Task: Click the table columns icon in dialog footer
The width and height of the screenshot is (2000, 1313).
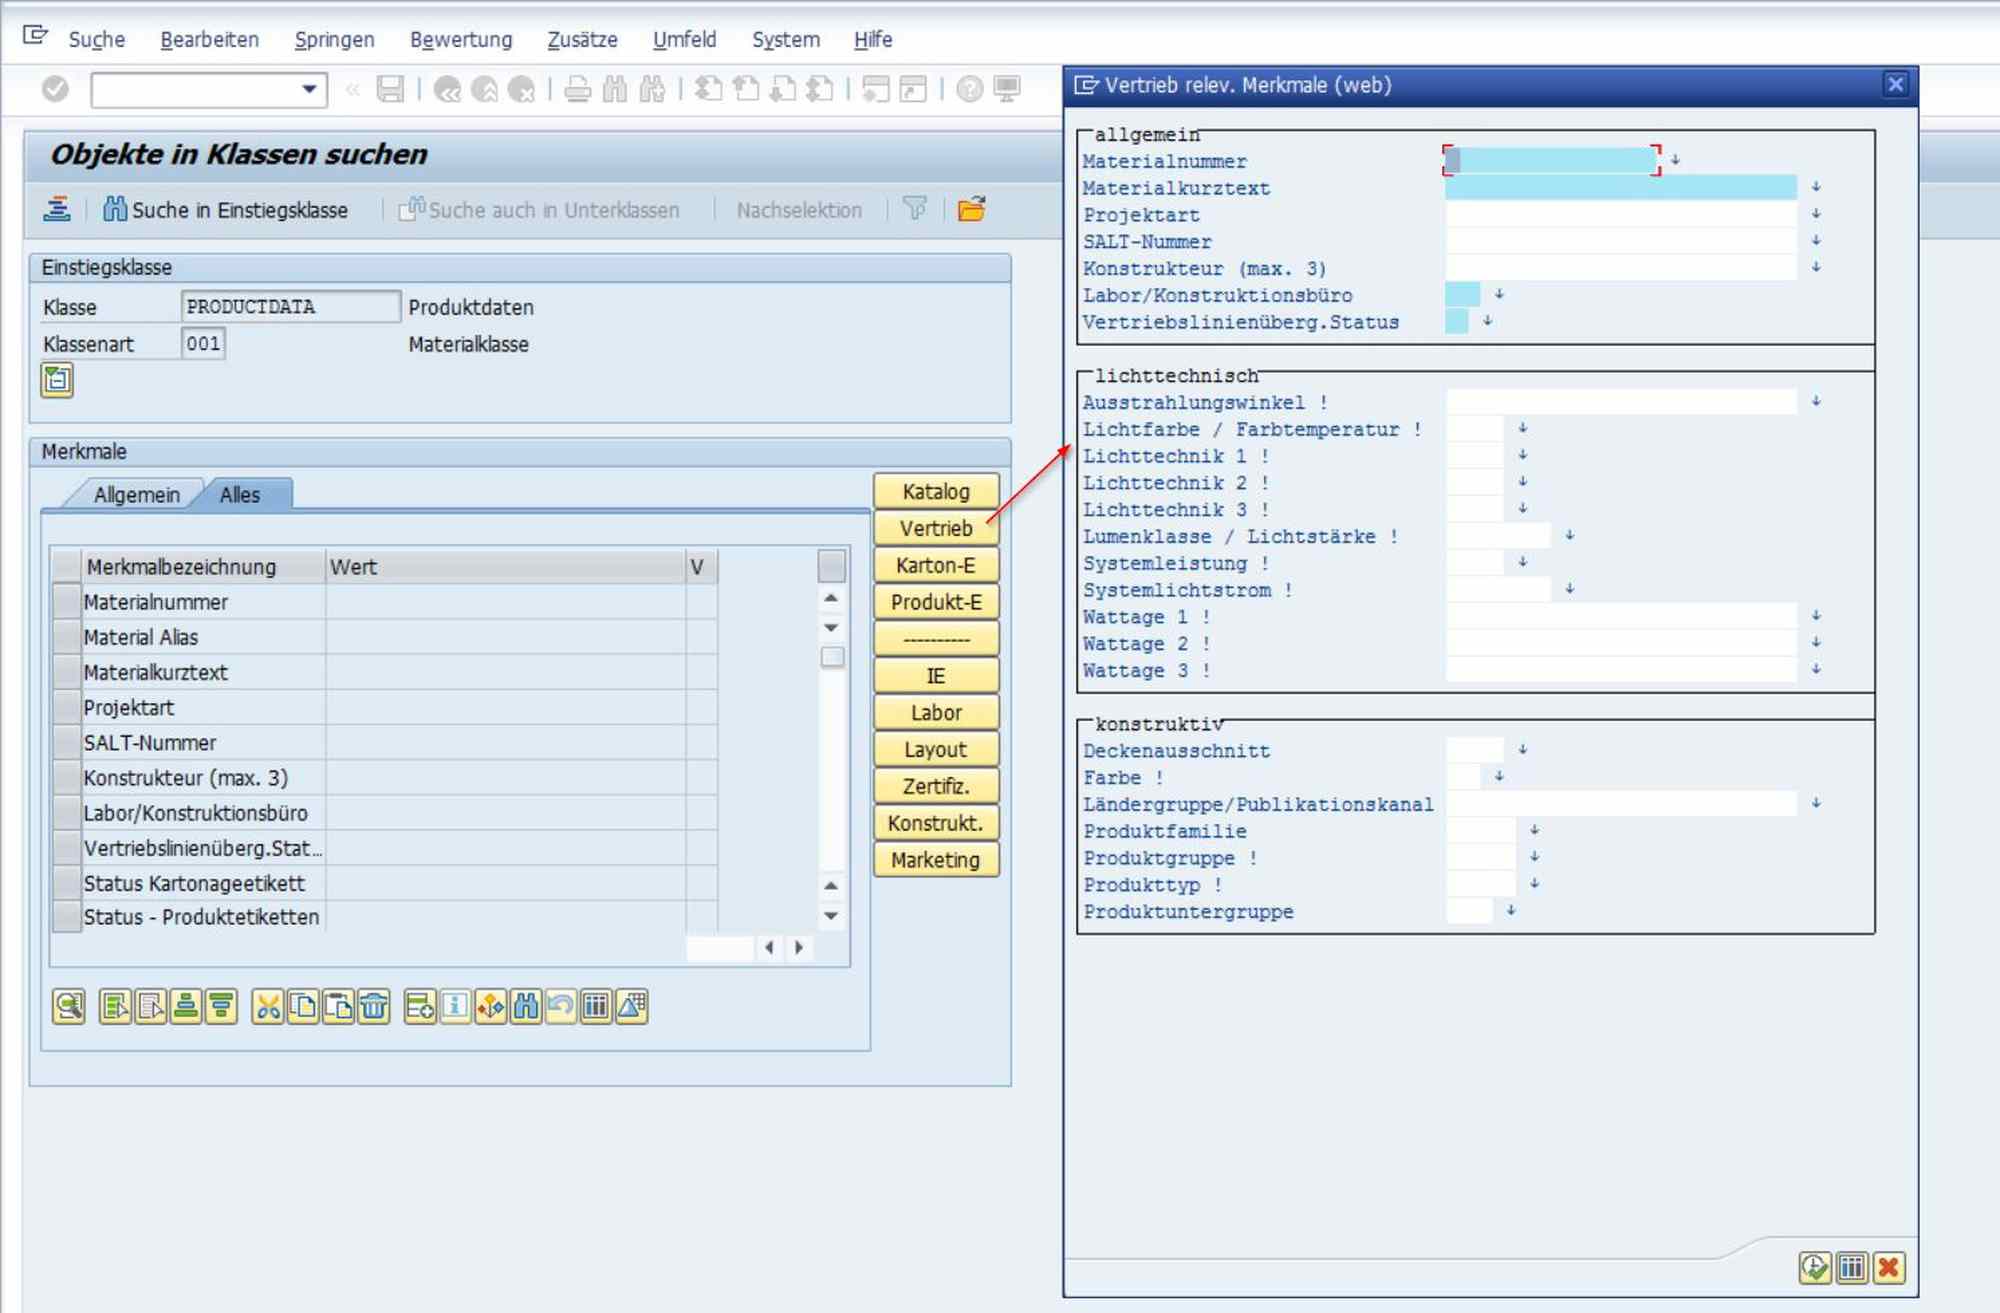Action: click(1852, 1268)
